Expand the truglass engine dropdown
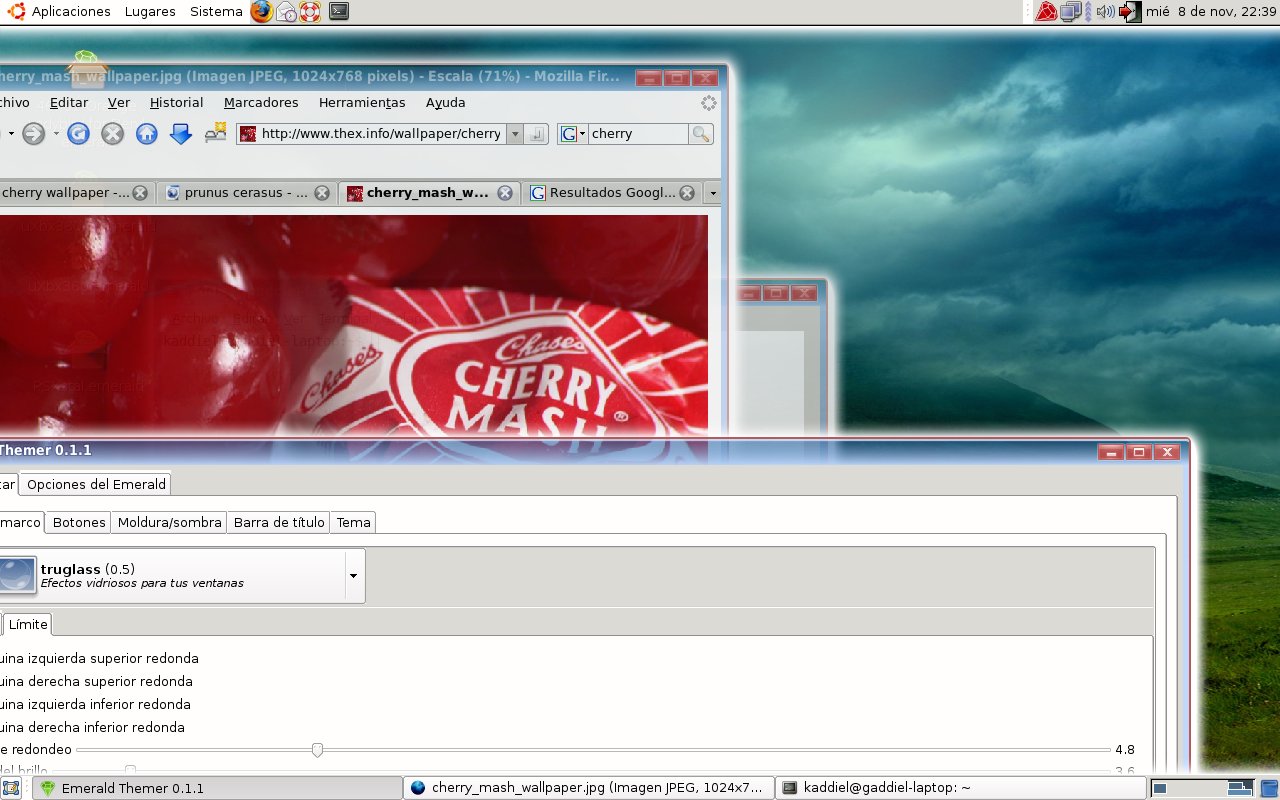Viewport: 1280px width, 800px height. (x=353, y=576)
